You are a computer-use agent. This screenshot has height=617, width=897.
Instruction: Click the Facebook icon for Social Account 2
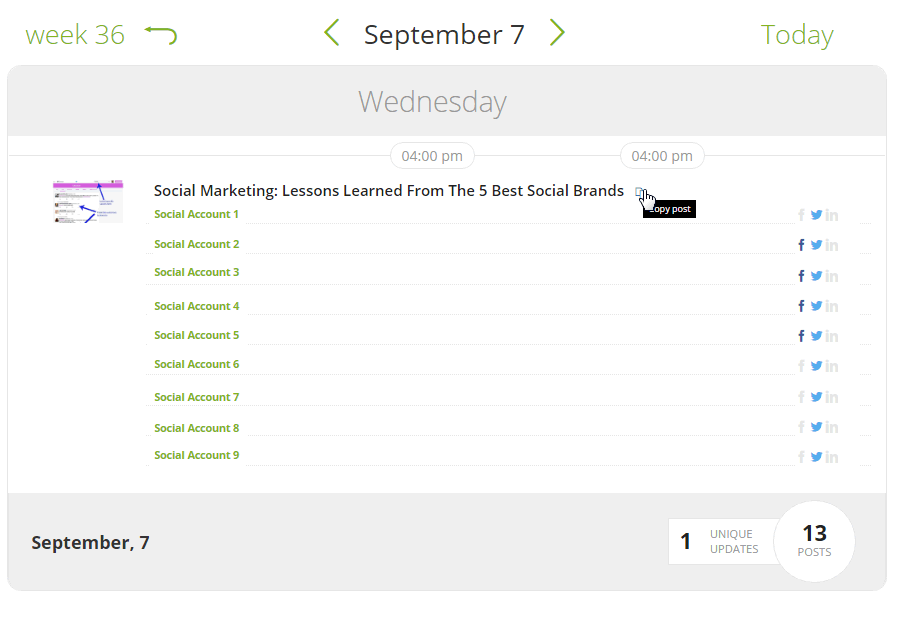(801, 245)
